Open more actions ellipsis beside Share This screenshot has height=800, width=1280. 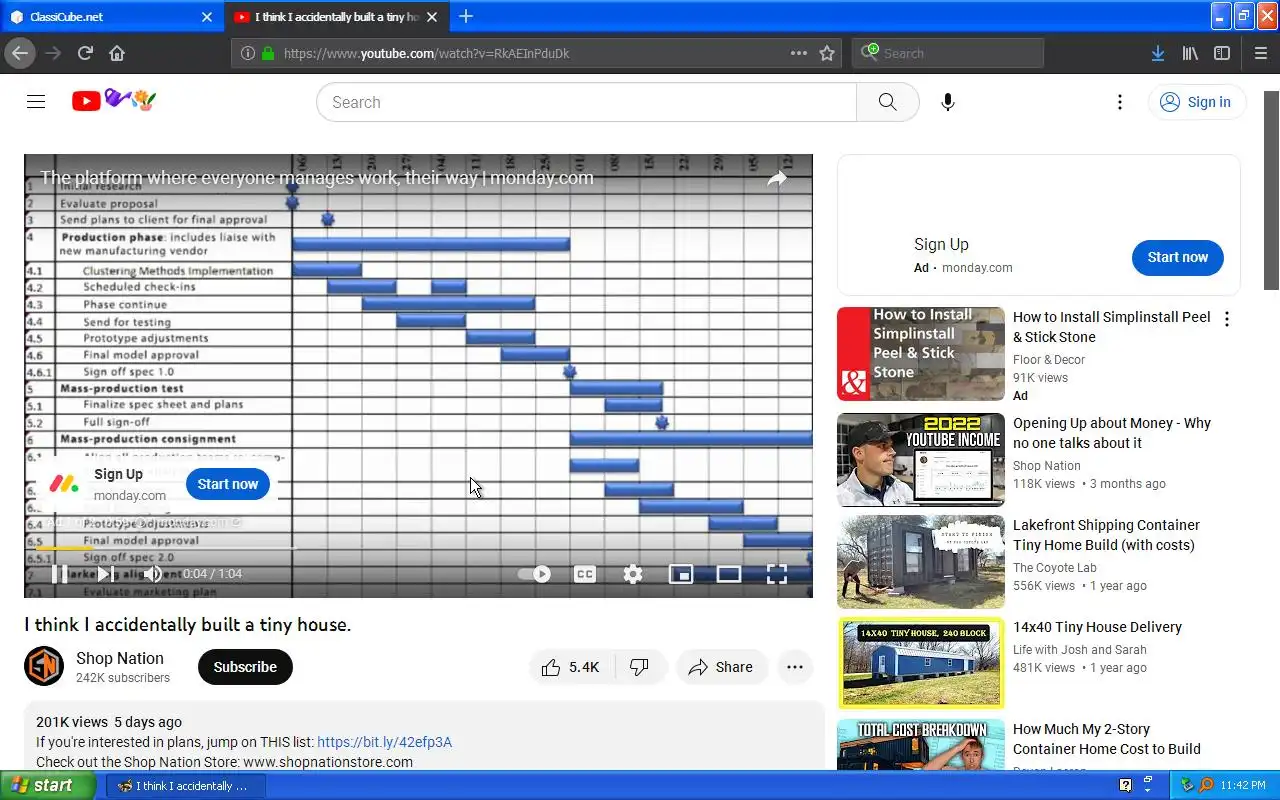795,667
